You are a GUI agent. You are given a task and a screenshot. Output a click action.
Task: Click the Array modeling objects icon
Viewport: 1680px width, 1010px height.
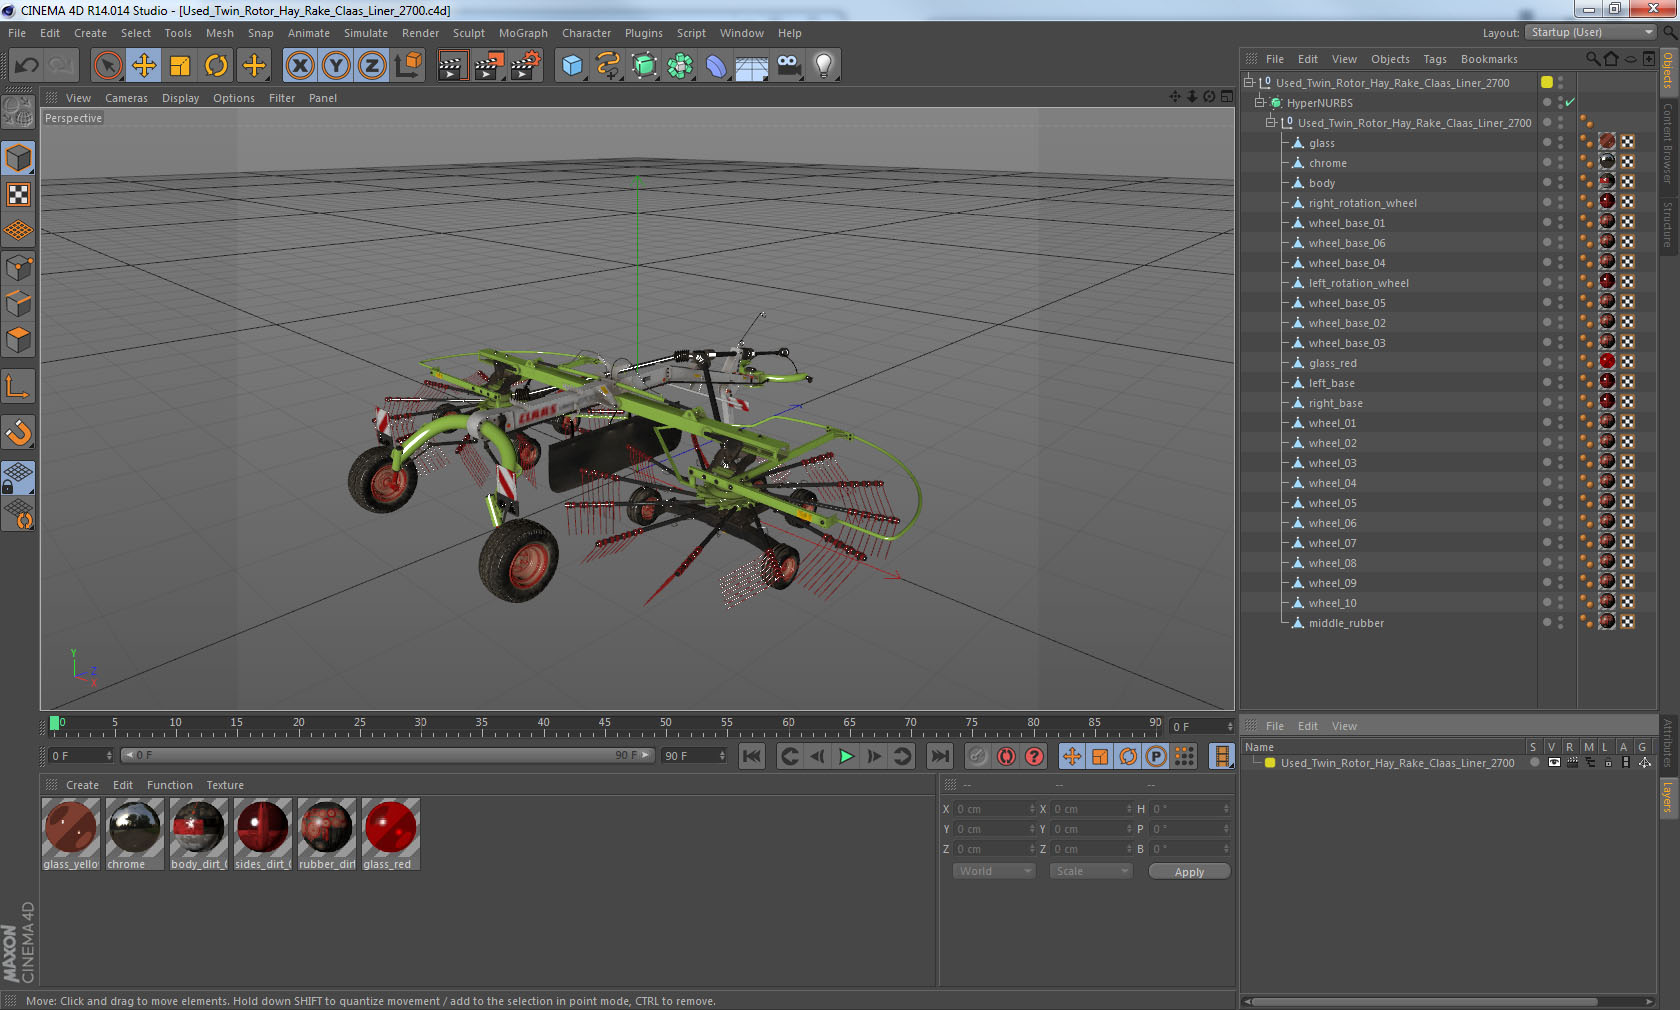pyautogui.click(x=681, y=66)
